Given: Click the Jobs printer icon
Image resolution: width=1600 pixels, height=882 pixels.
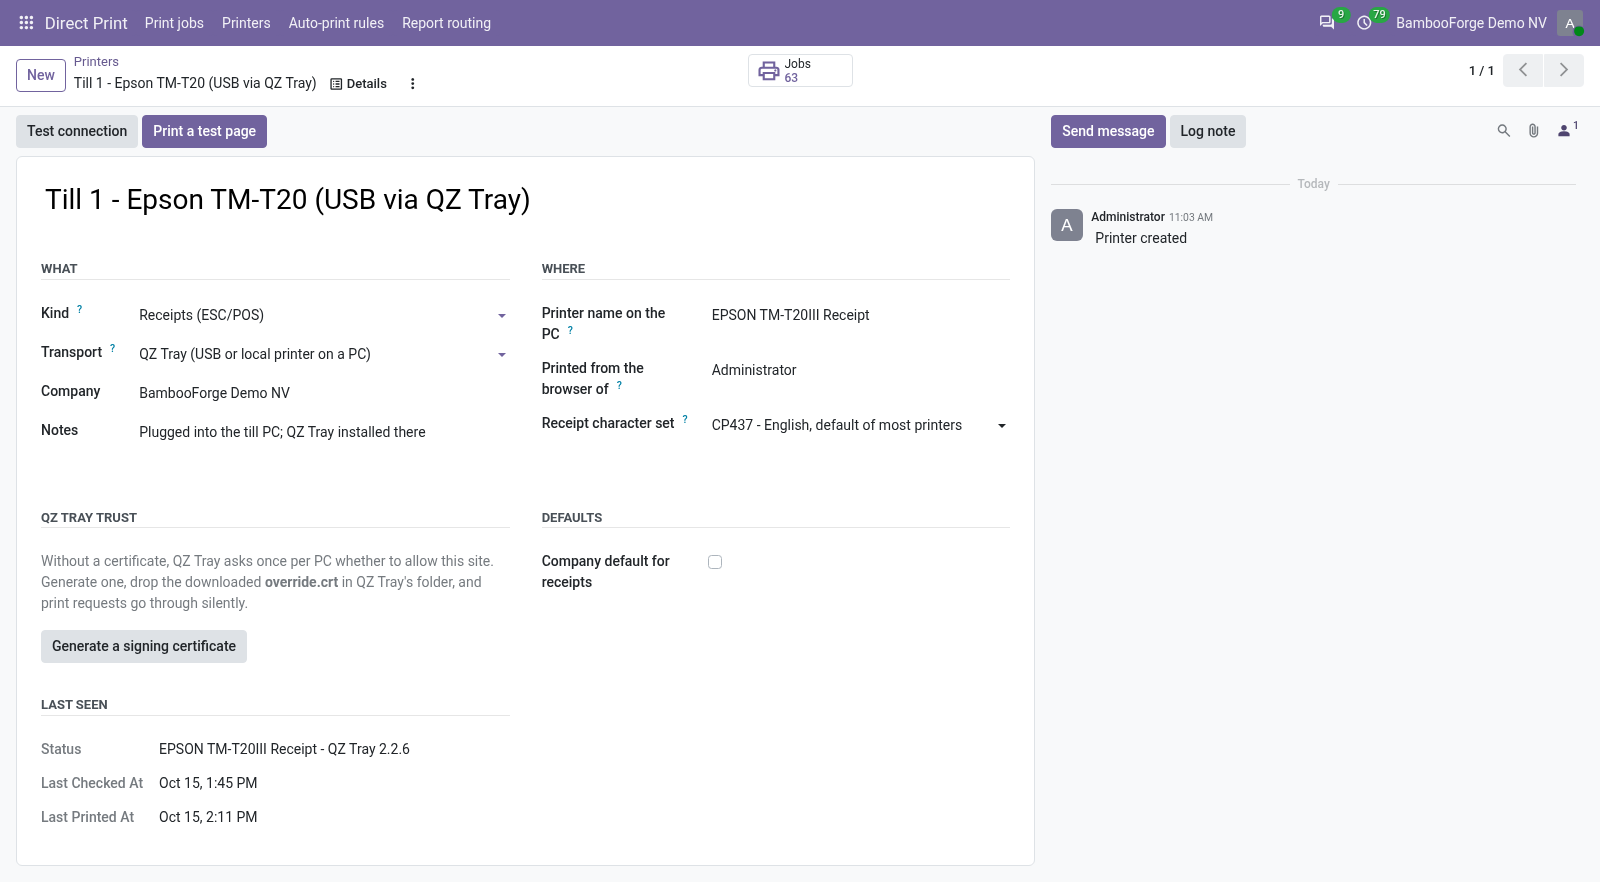Looking at the screenshot, I should [x=768, y=71].
